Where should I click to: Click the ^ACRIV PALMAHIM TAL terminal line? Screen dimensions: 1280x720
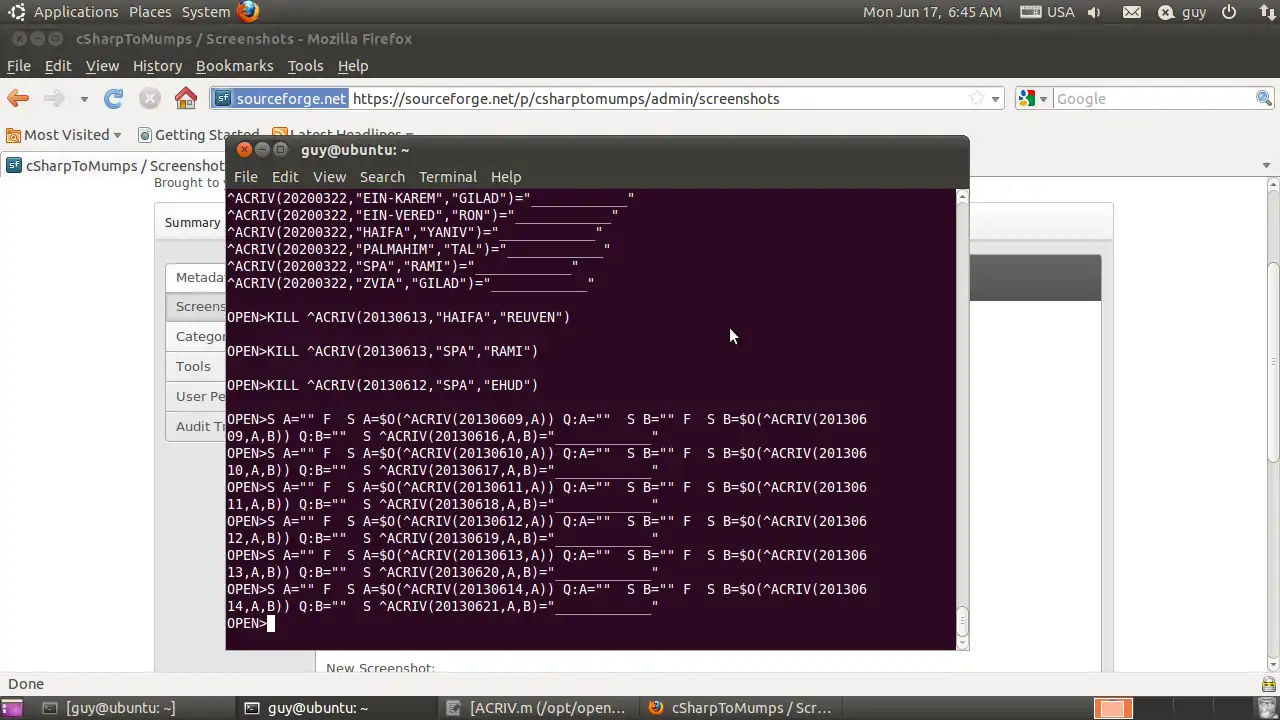tap(418, 249)
